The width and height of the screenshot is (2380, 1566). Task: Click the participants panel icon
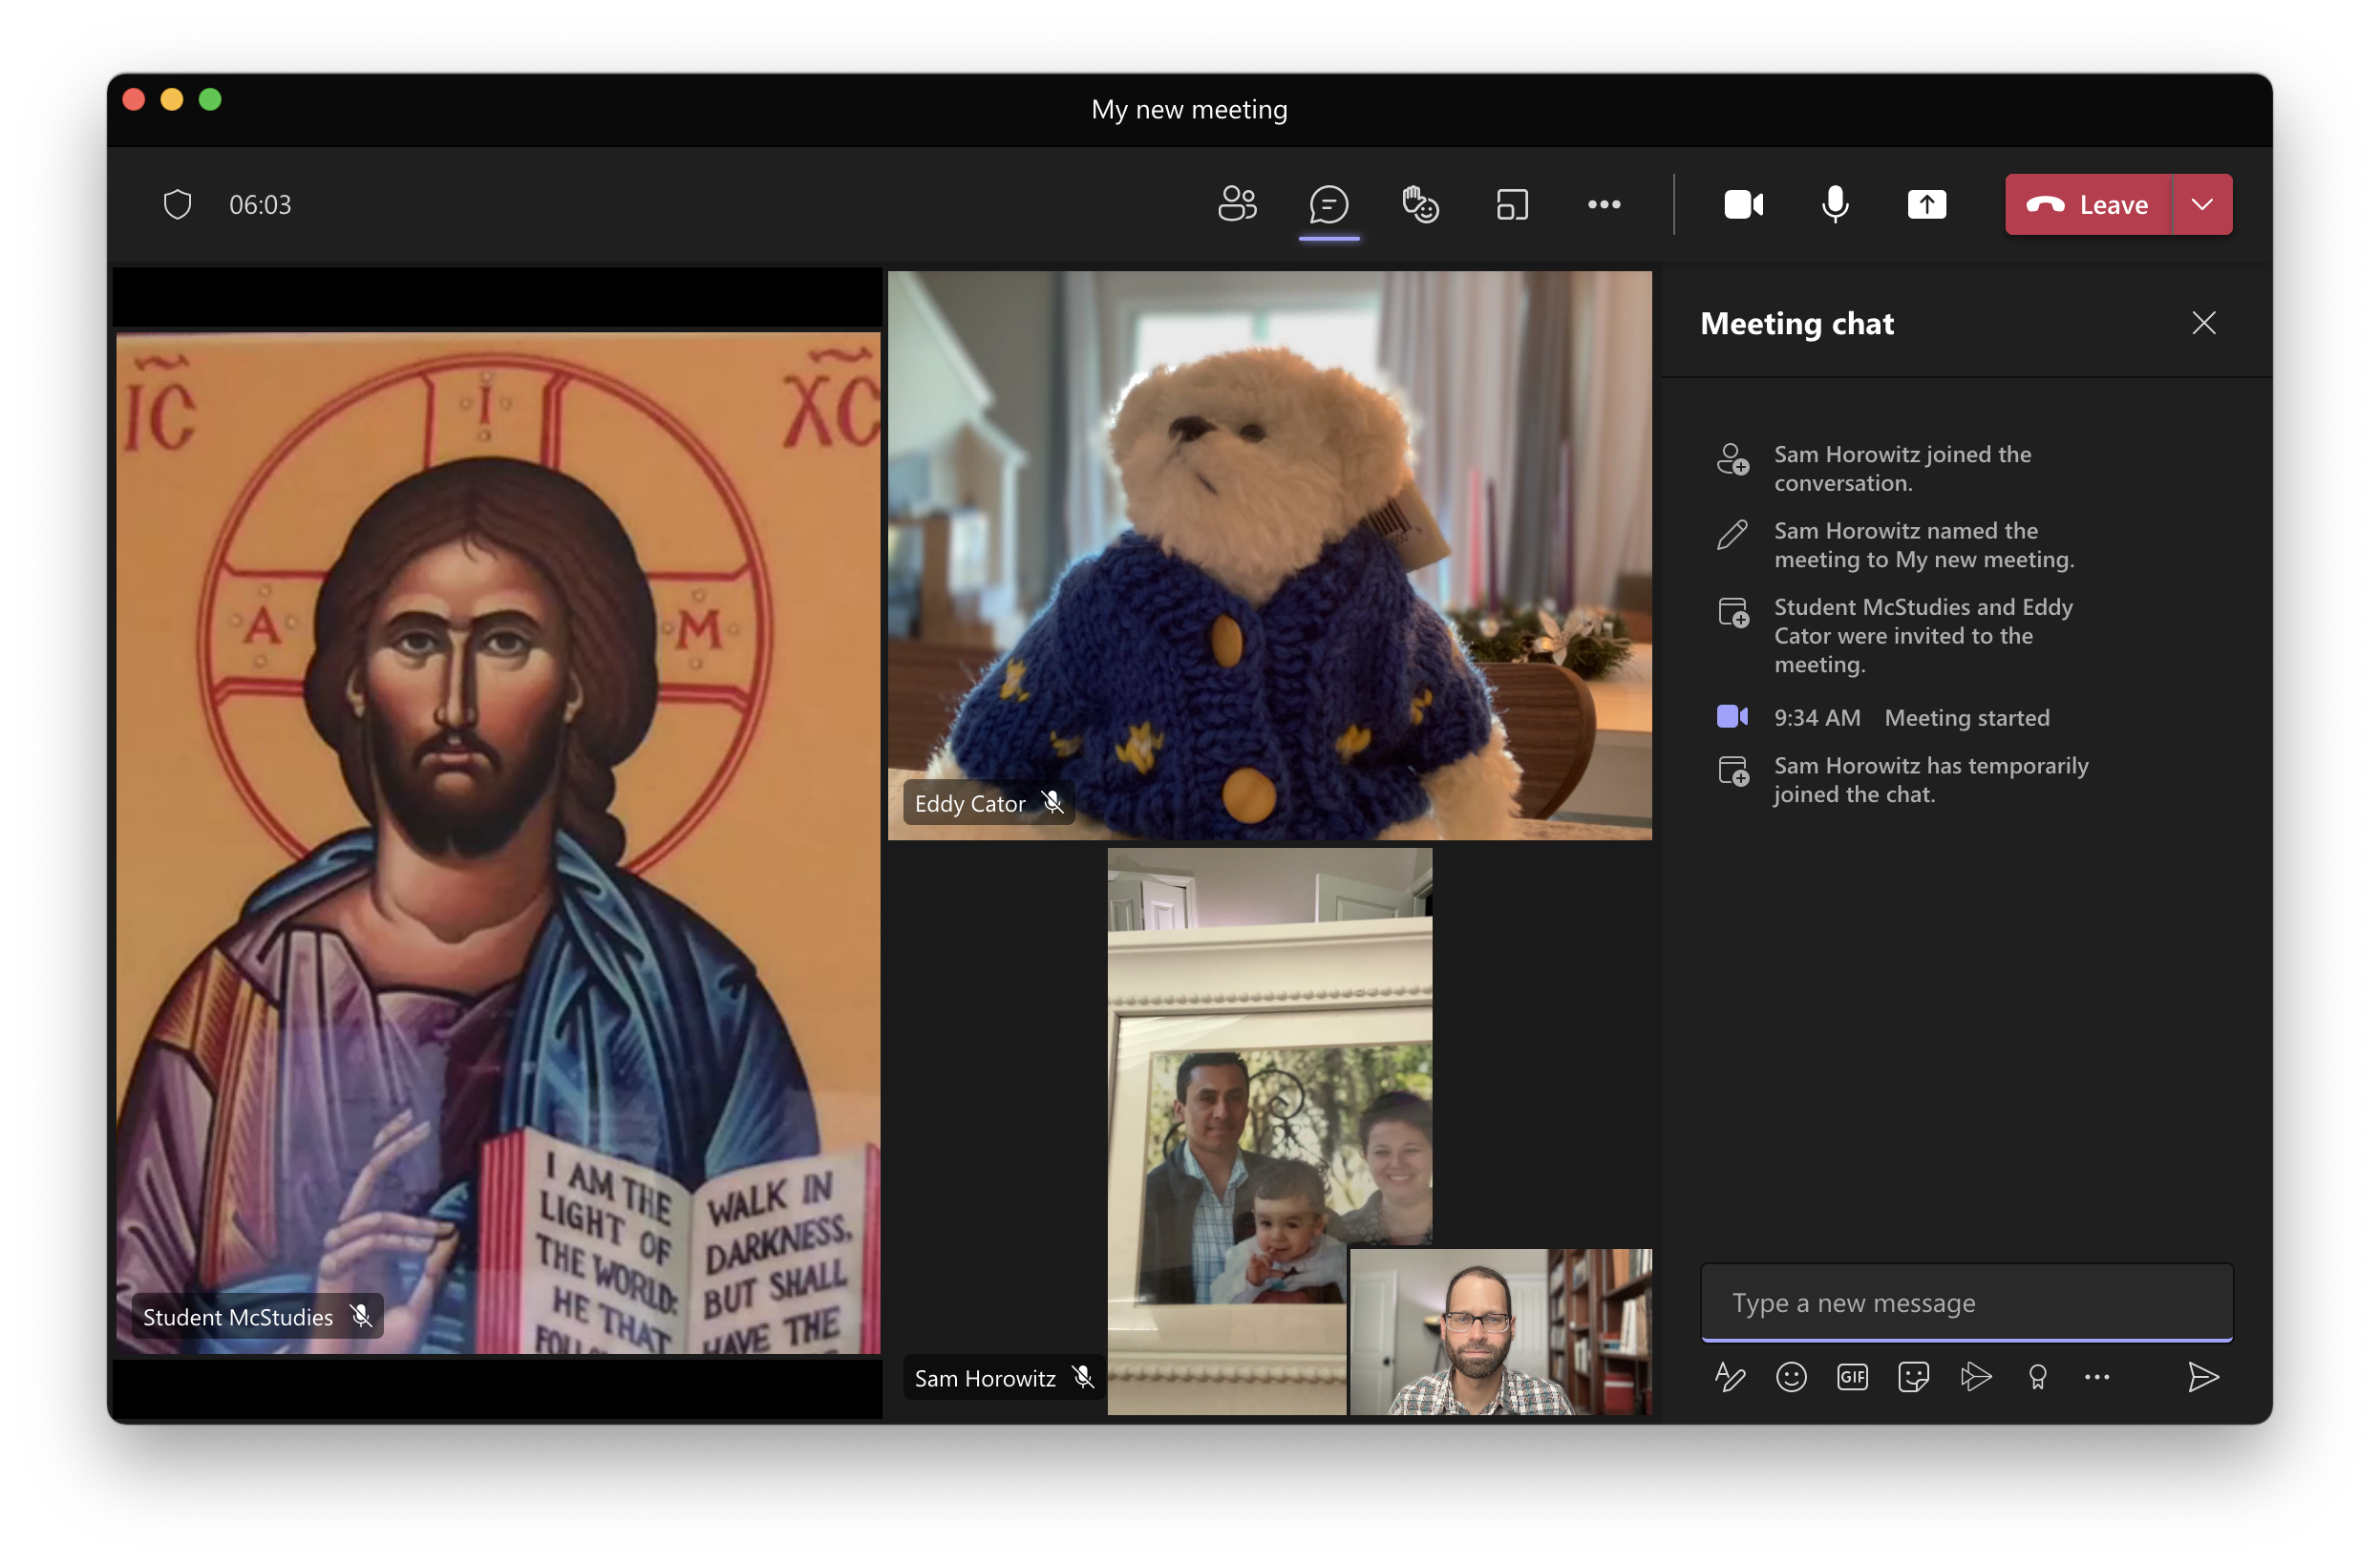click(1236, 202)
